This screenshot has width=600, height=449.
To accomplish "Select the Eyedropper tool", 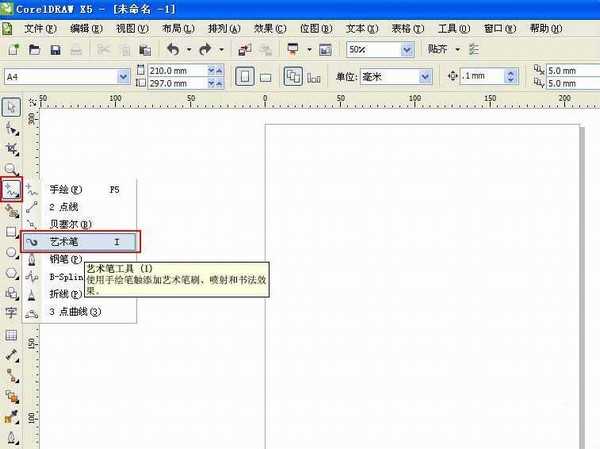I will (11, 417).
